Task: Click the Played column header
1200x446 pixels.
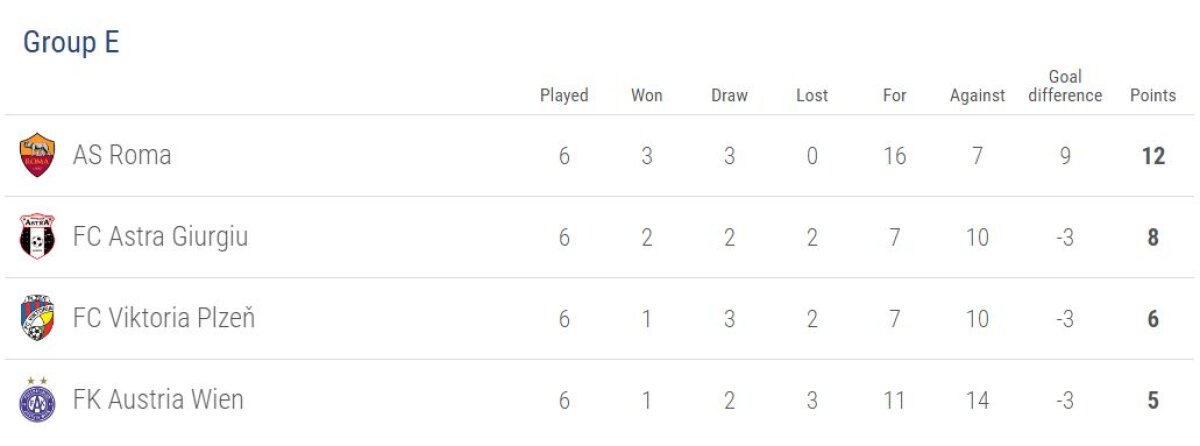Action: 564,96
